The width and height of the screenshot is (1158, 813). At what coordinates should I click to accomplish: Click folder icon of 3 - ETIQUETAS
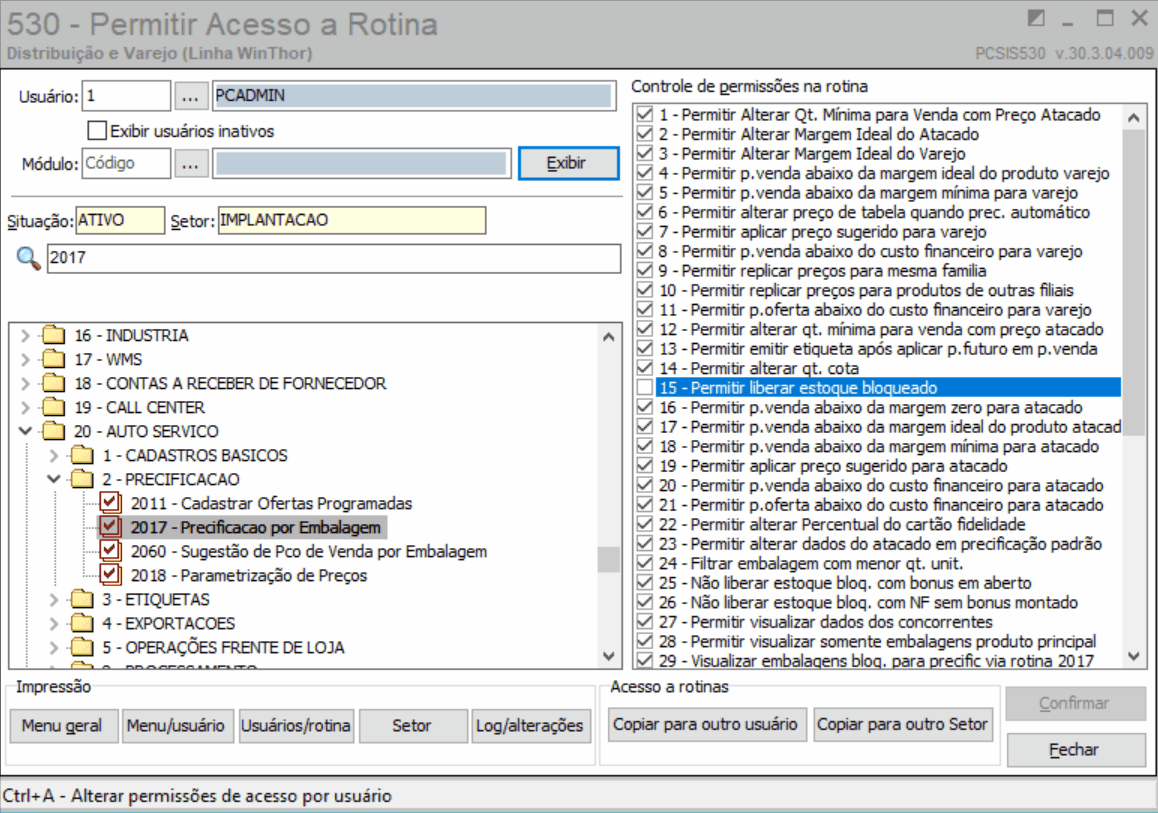pyautogui.click(x=81, y=599)
